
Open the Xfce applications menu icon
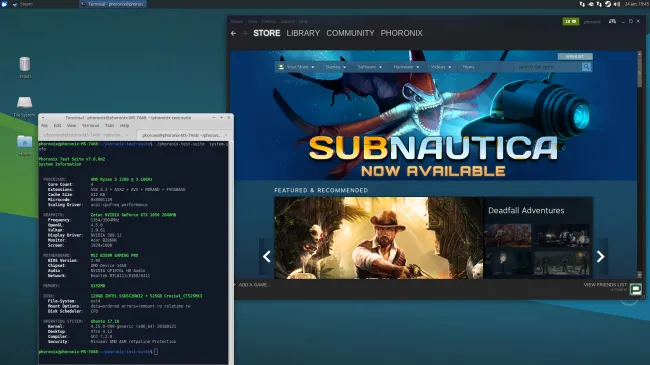pos(5,4)
